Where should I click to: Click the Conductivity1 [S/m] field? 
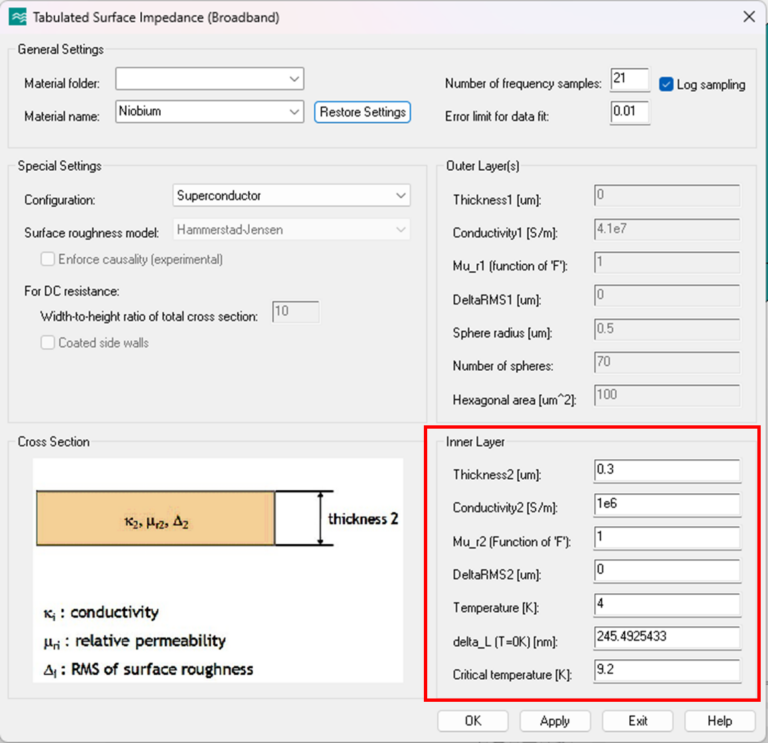667,230
